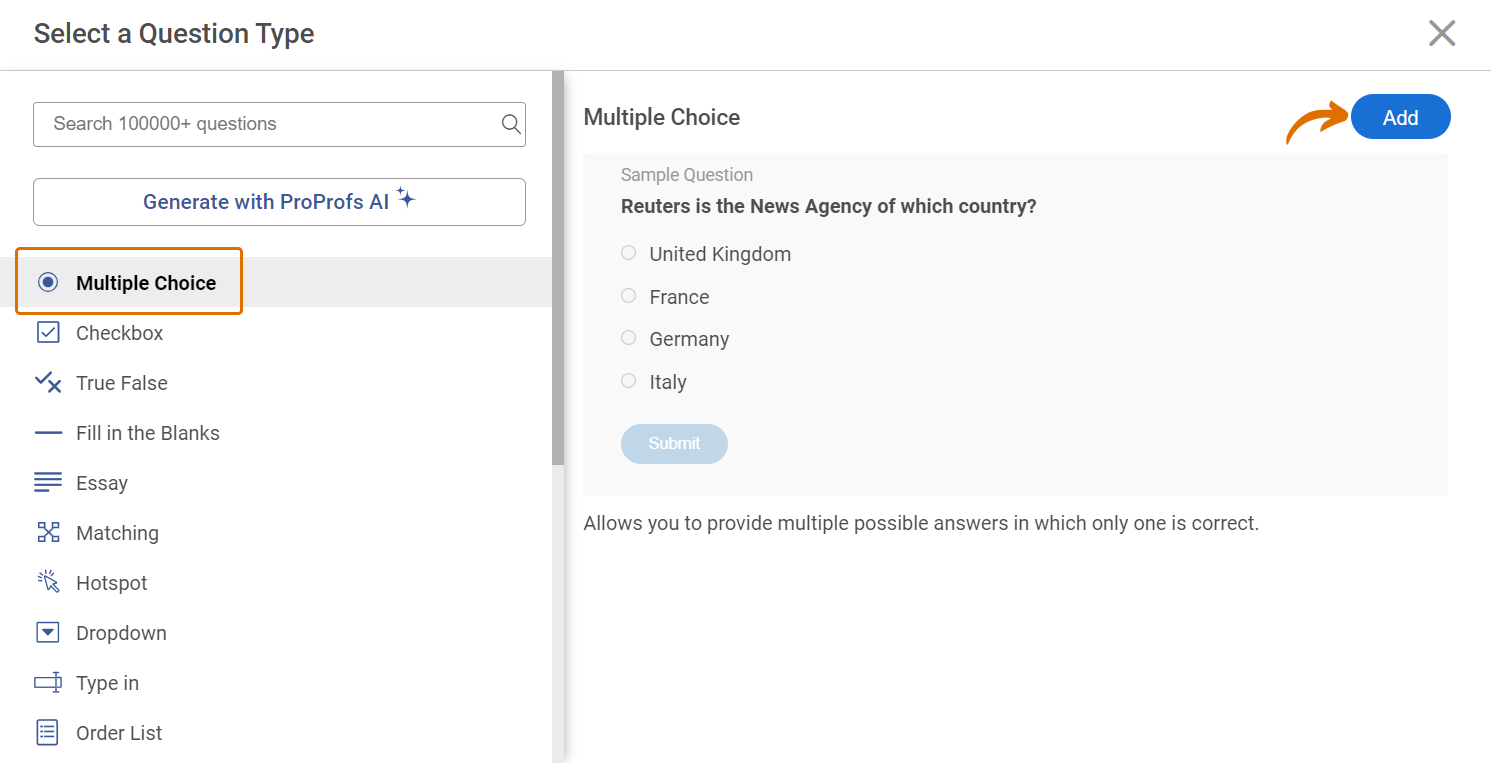Click the Essay lines icon
Image resolution: width=1491 pixels, height=763 pixels.
tap(48, 483)
